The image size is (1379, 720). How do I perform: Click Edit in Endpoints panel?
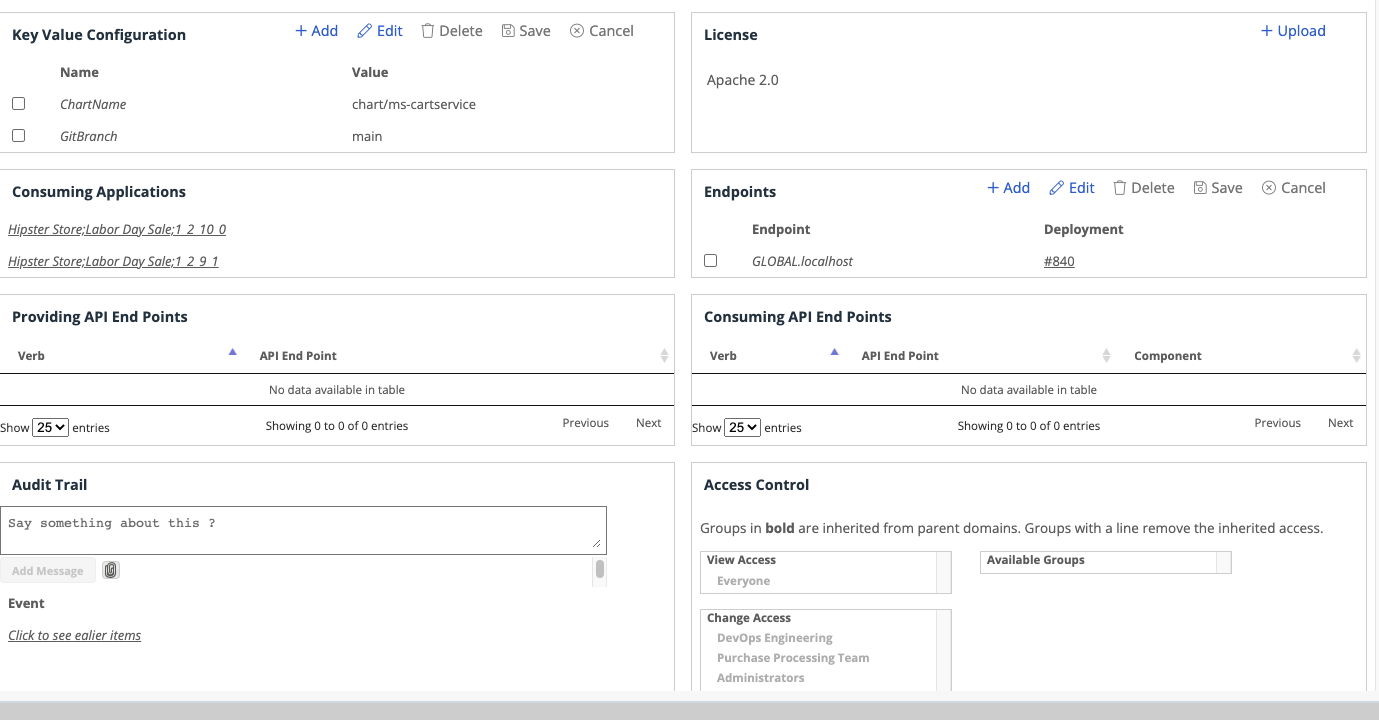point(1072,188)
